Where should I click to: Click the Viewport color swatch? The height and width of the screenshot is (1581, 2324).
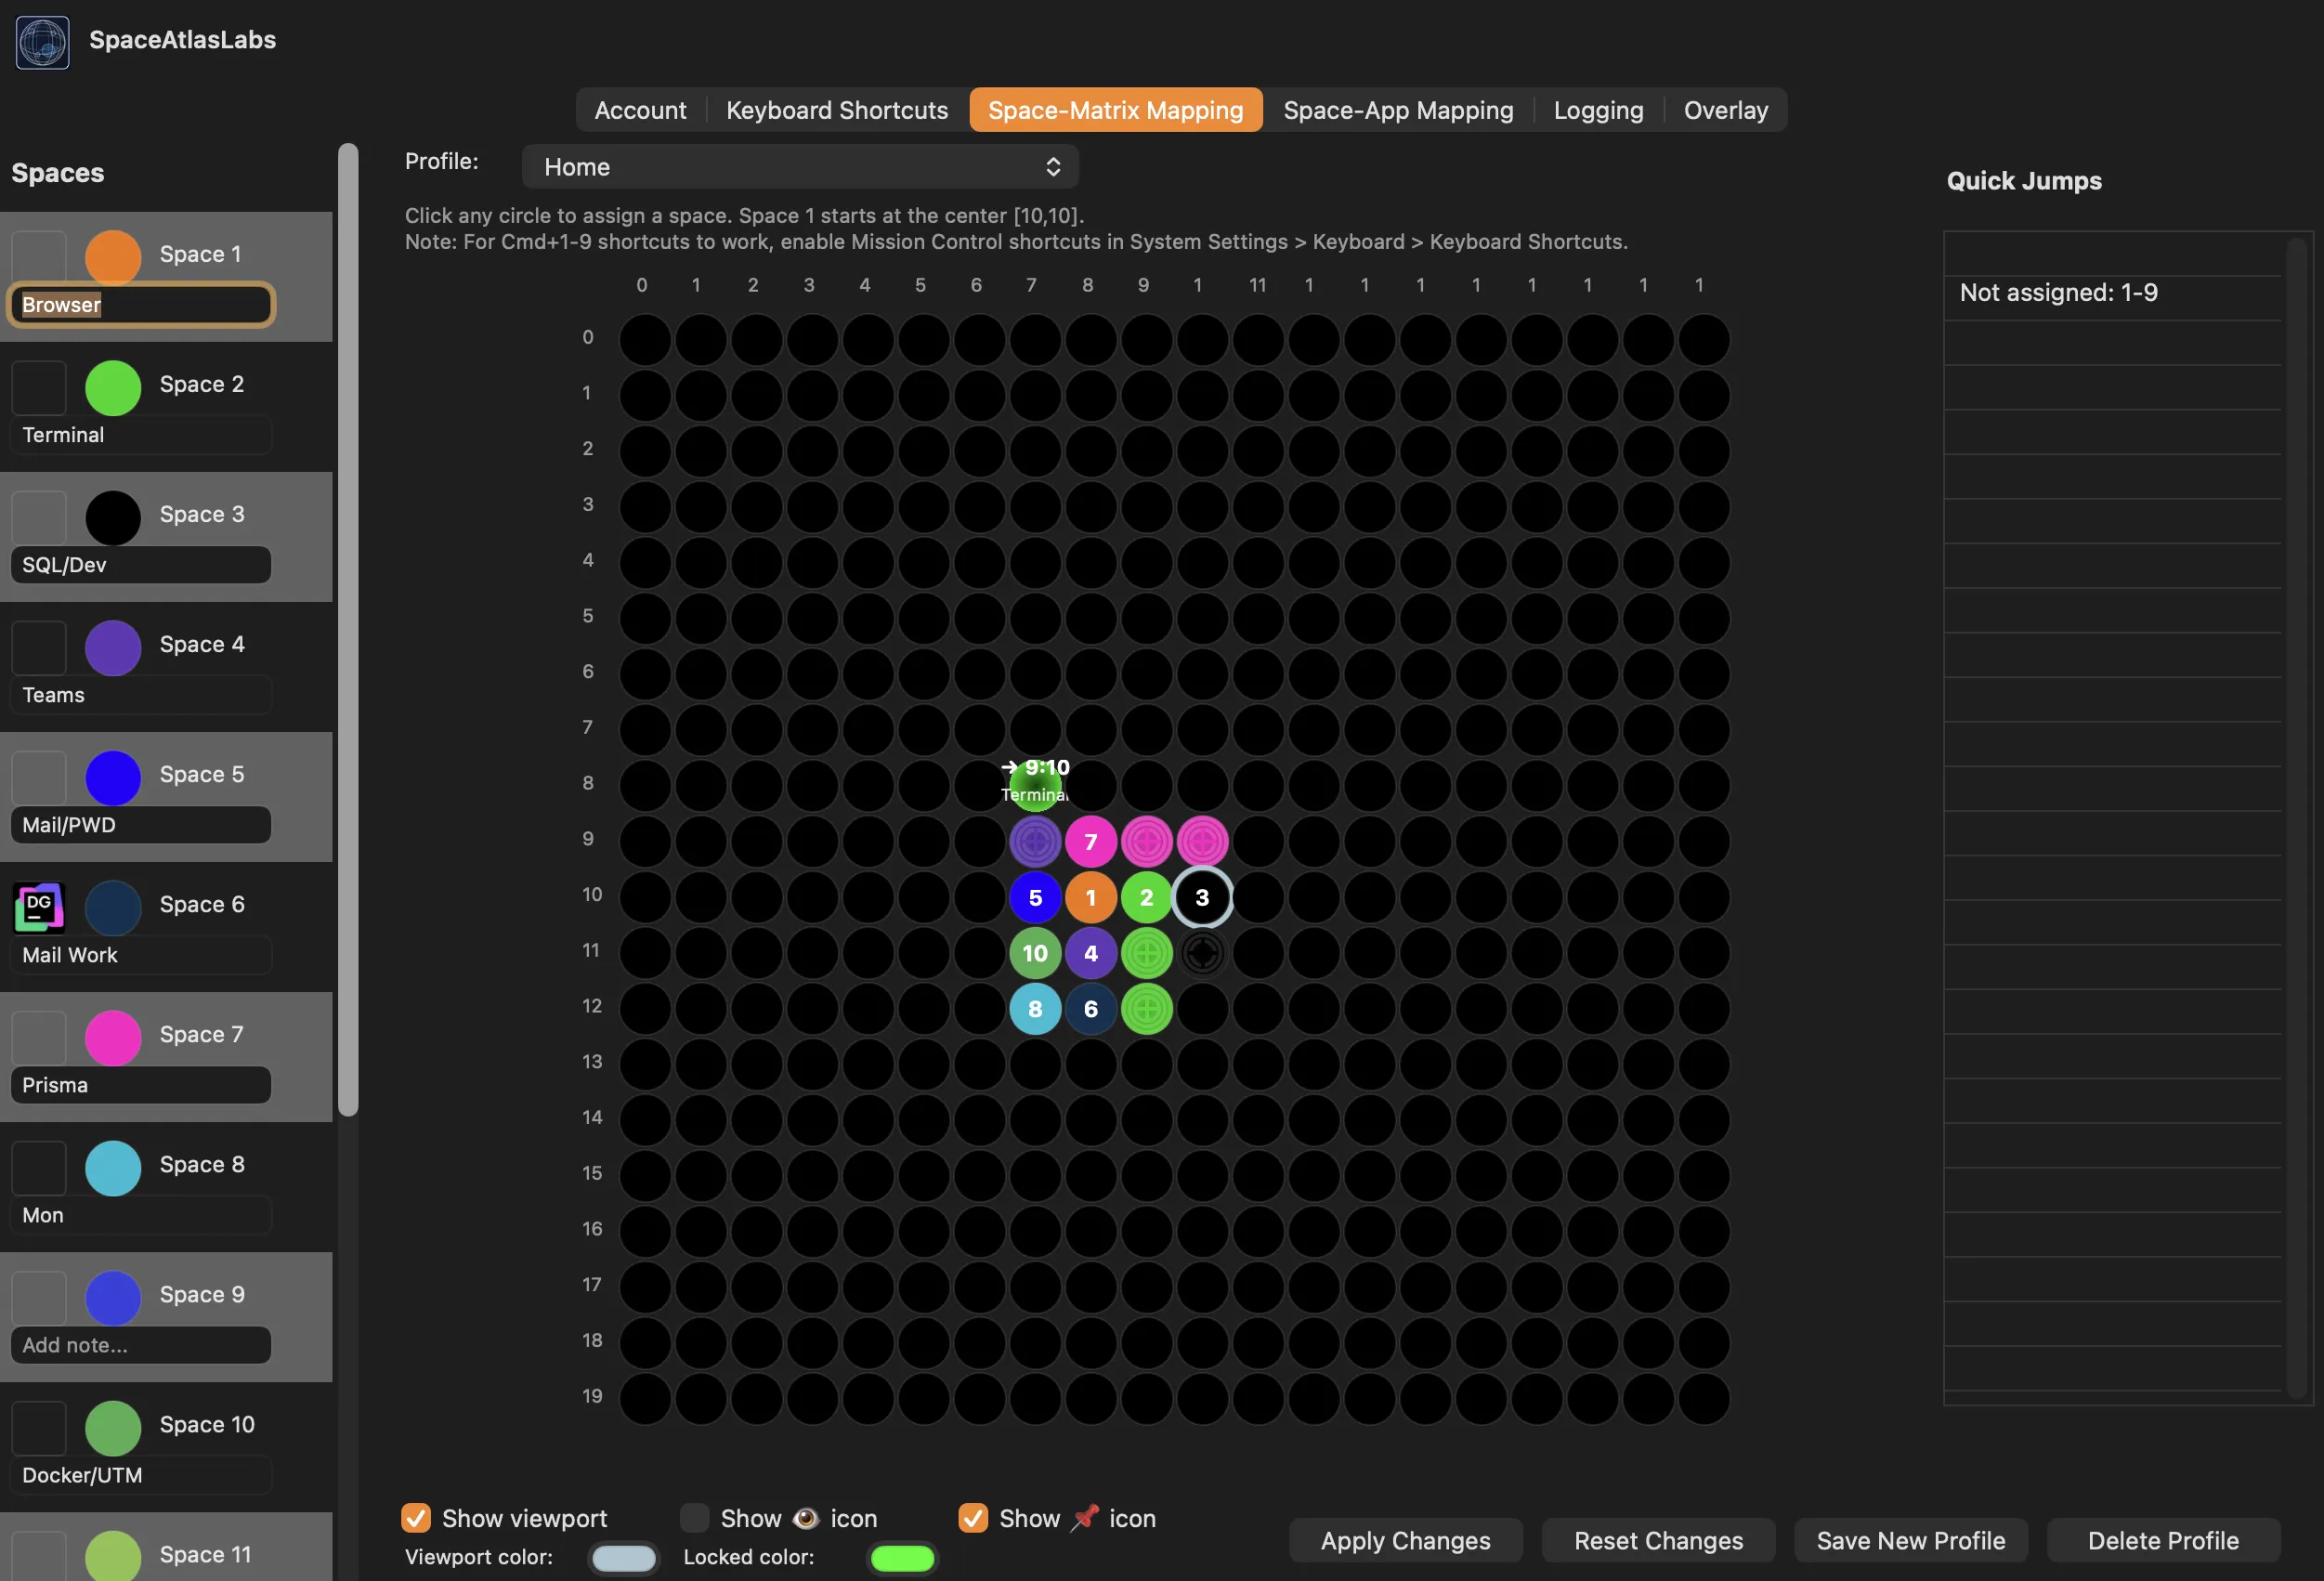click(x=623, y=1557)
